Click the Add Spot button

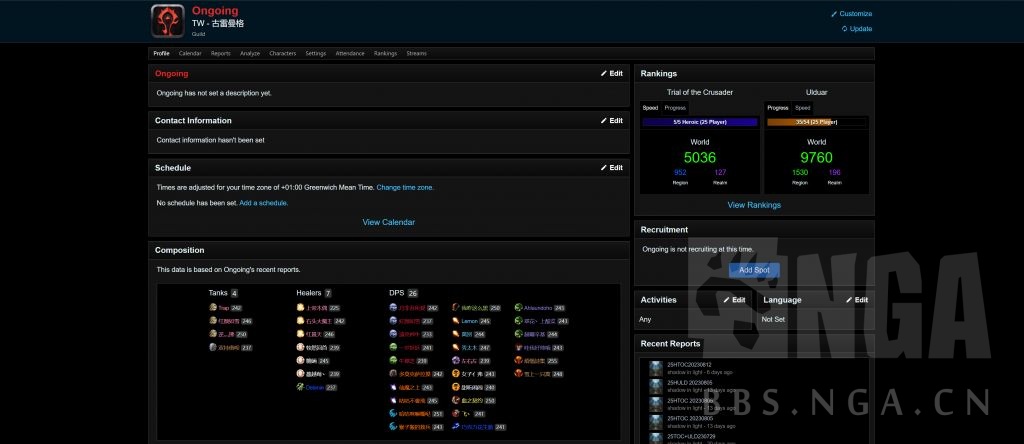click(754, 270)
